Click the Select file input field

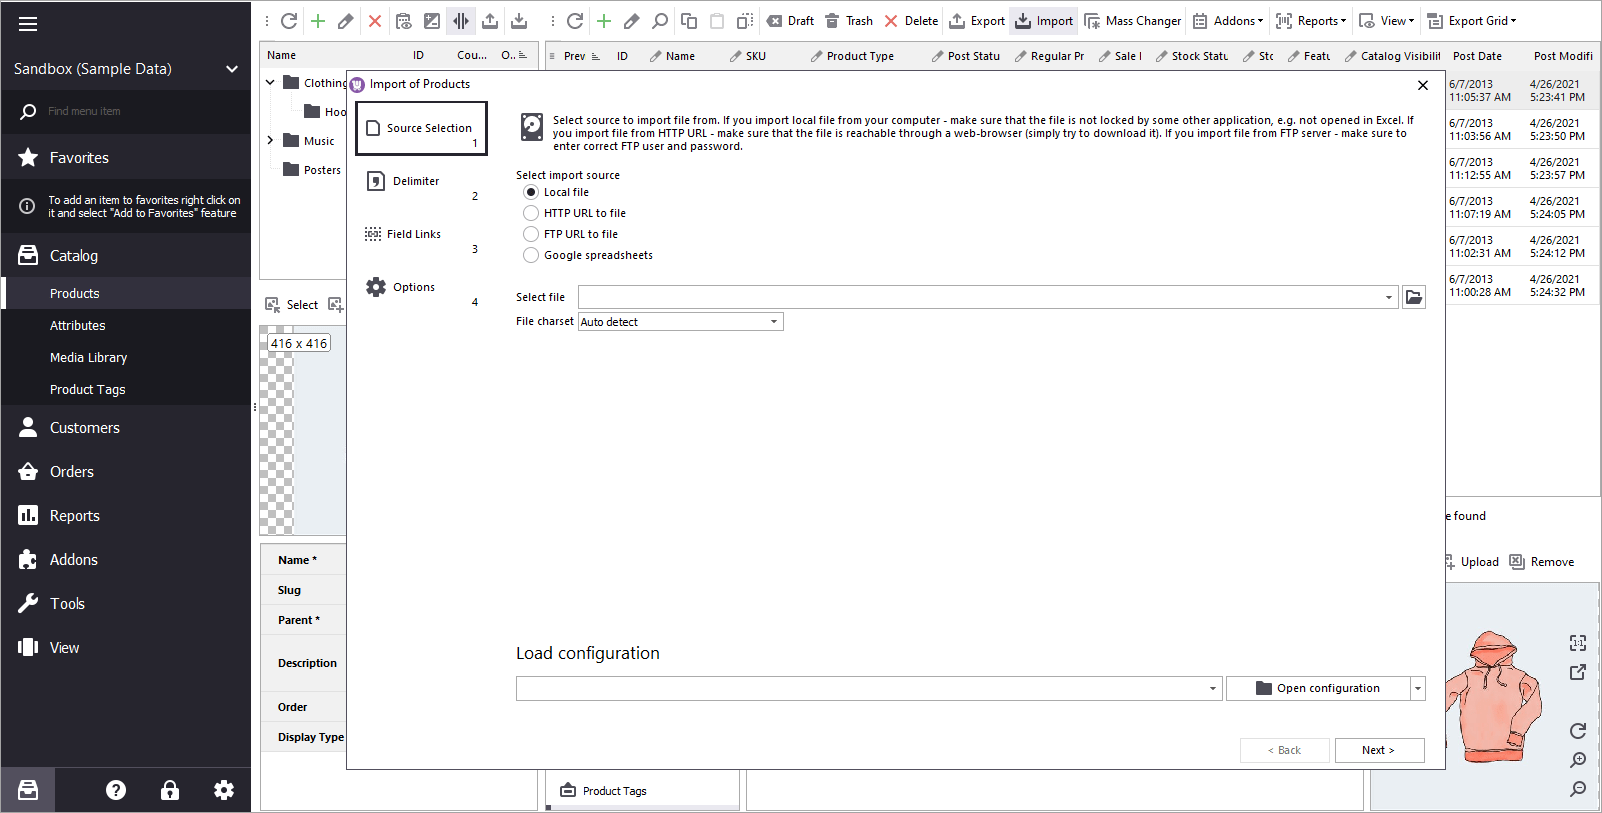[x=980, y=297]
